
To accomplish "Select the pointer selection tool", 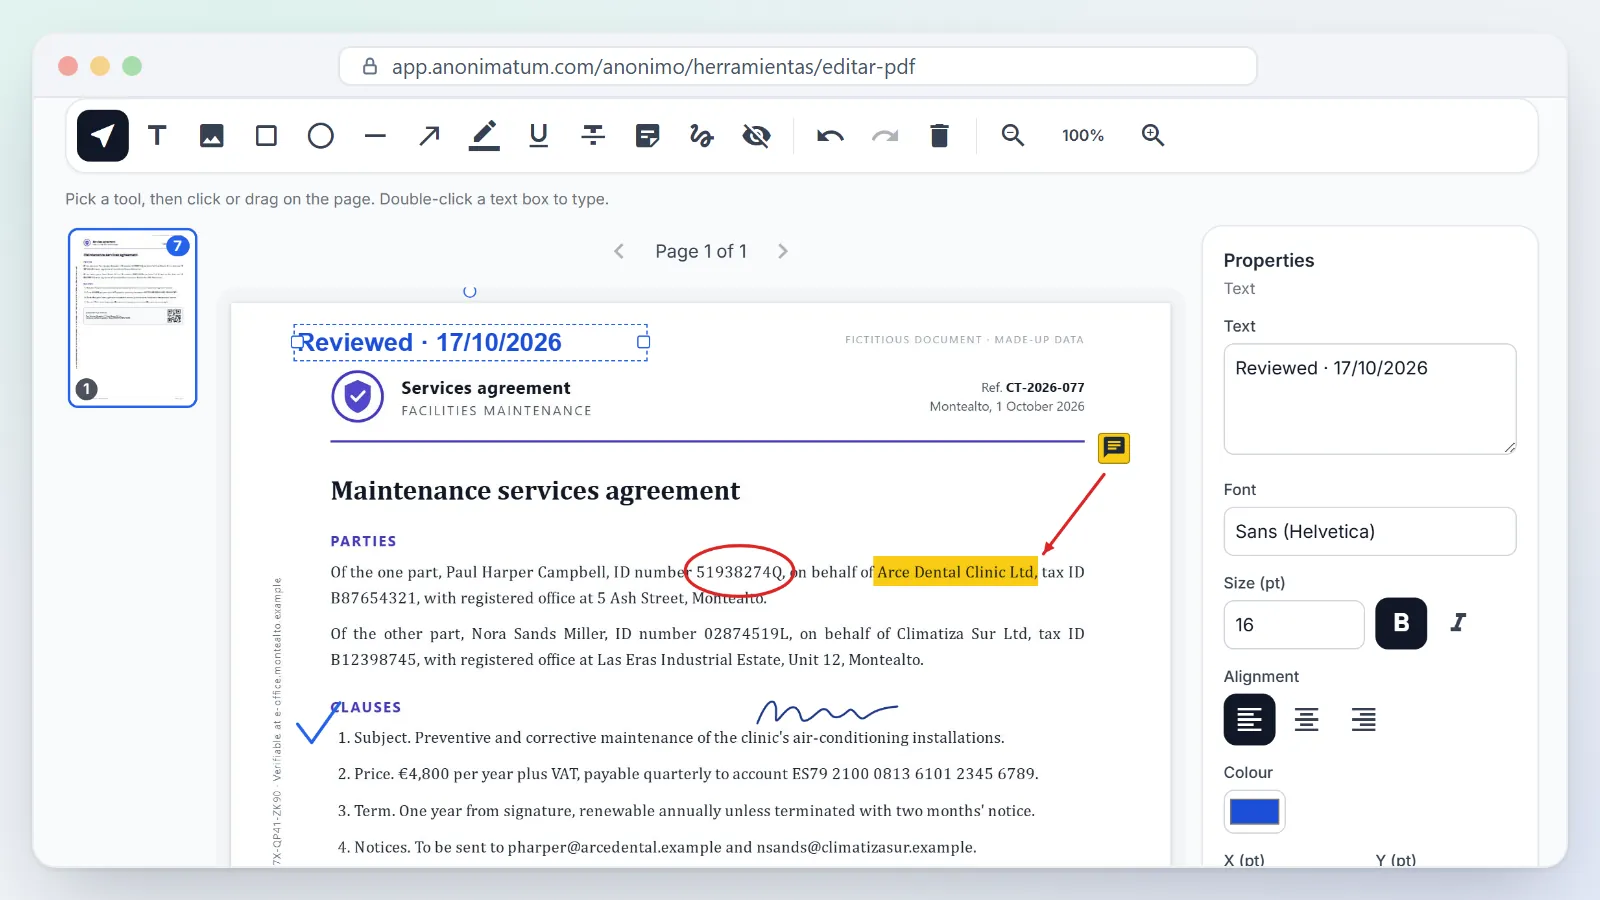I will 103,136.
